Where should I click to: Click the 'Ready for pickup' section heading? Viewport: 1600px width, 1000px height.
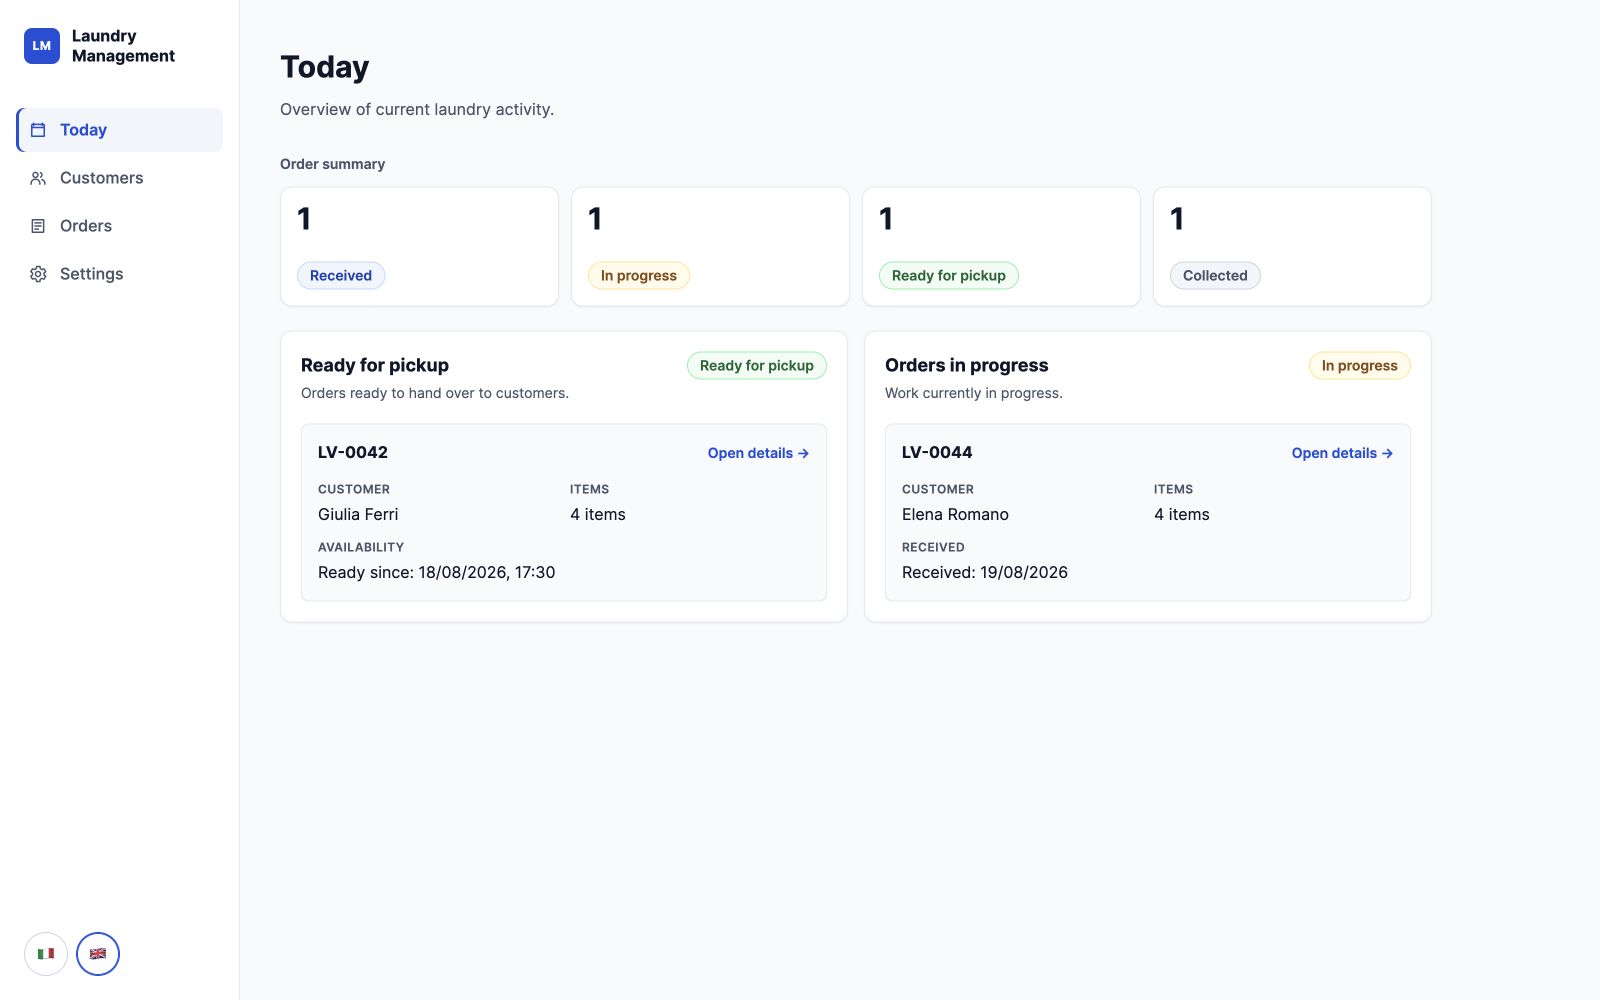click(375, 365)
